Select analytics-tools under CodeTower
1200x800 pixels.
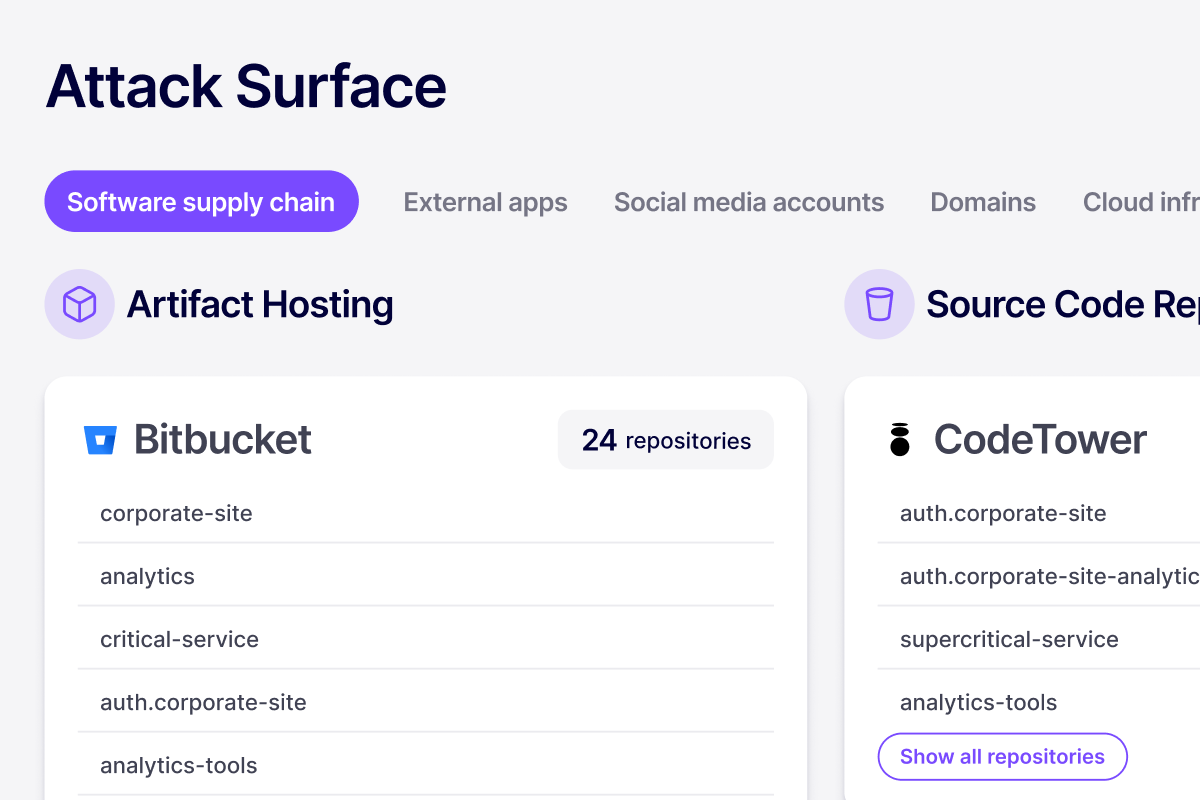978,702
